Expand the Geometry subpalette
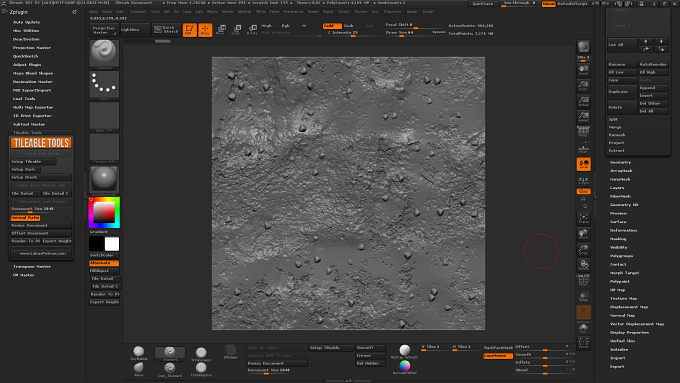The width and height of the screenshot is (680, 383). tap(621, 162)
